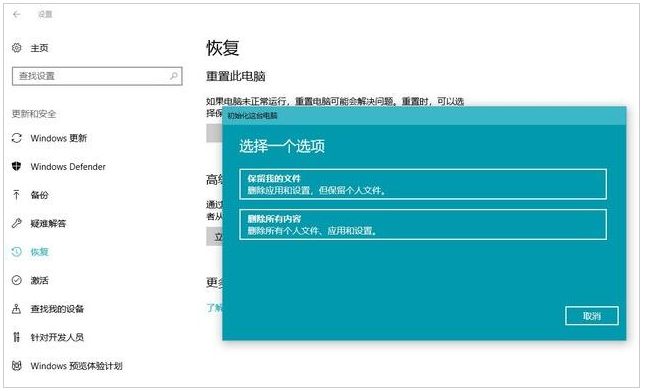Open 查找我的设备 section

point(57,309)
